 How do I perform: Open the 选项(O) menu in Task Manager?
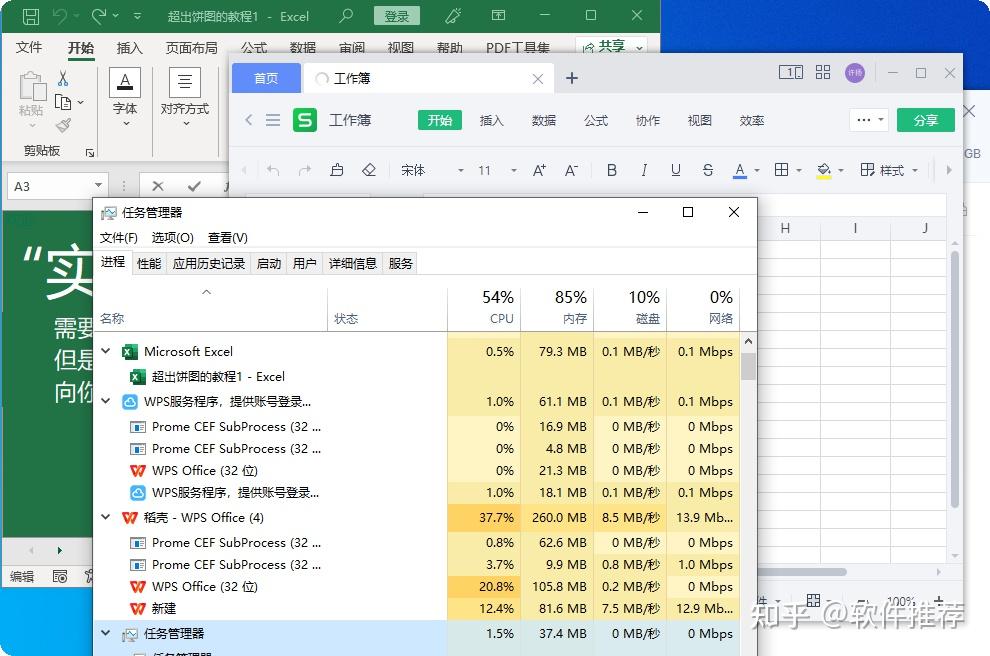pos(172,237)
